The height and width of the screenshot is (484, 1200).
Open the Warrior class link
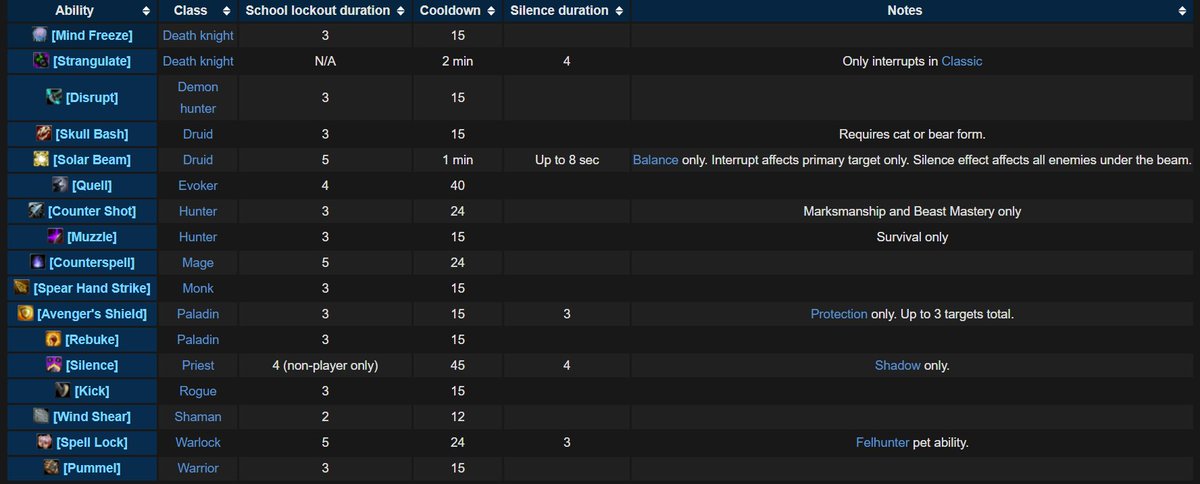pos(198,468)
